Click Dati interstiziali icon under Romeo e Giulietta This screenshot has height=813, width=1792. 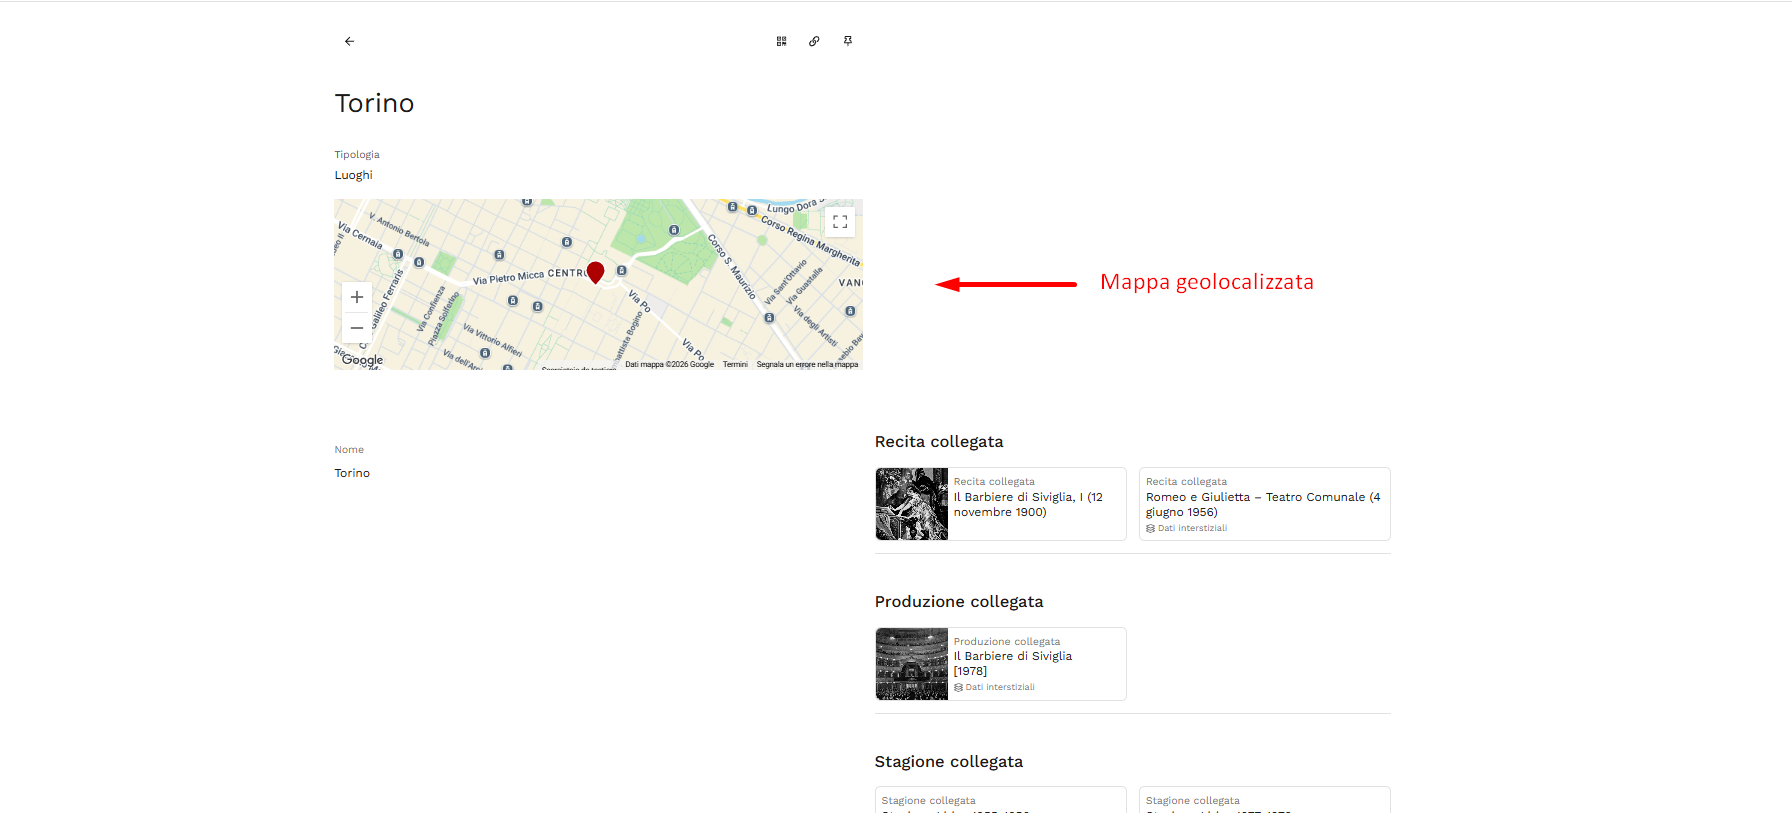pyautogui.click(x=1150, y=528)
